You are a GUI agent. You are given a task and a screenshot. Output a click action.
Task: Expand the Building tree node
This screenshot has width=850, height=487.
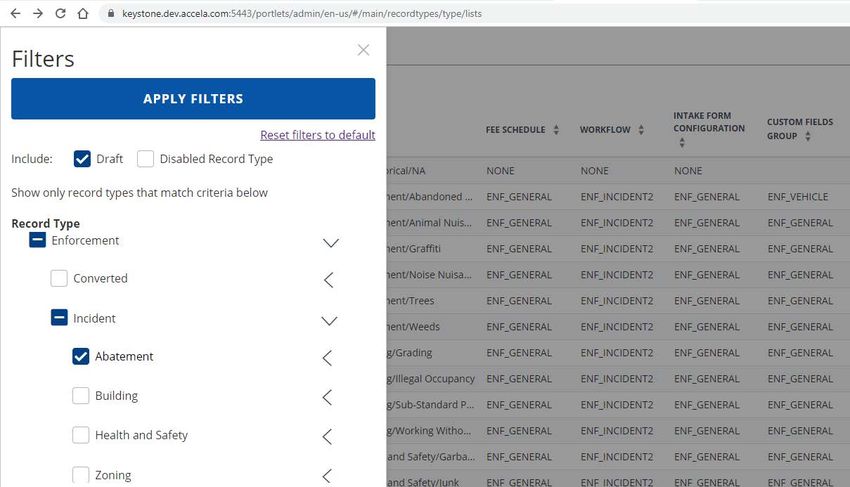(327, 397)
